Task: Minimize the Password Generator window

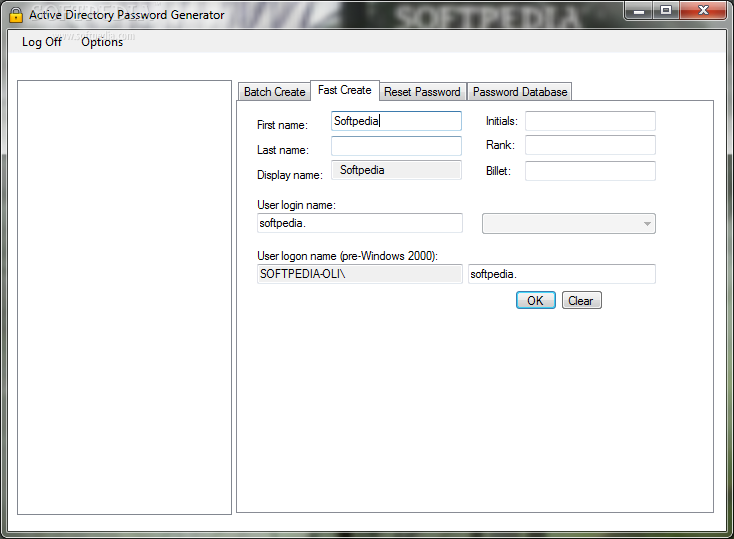Action: click(639, 10)
